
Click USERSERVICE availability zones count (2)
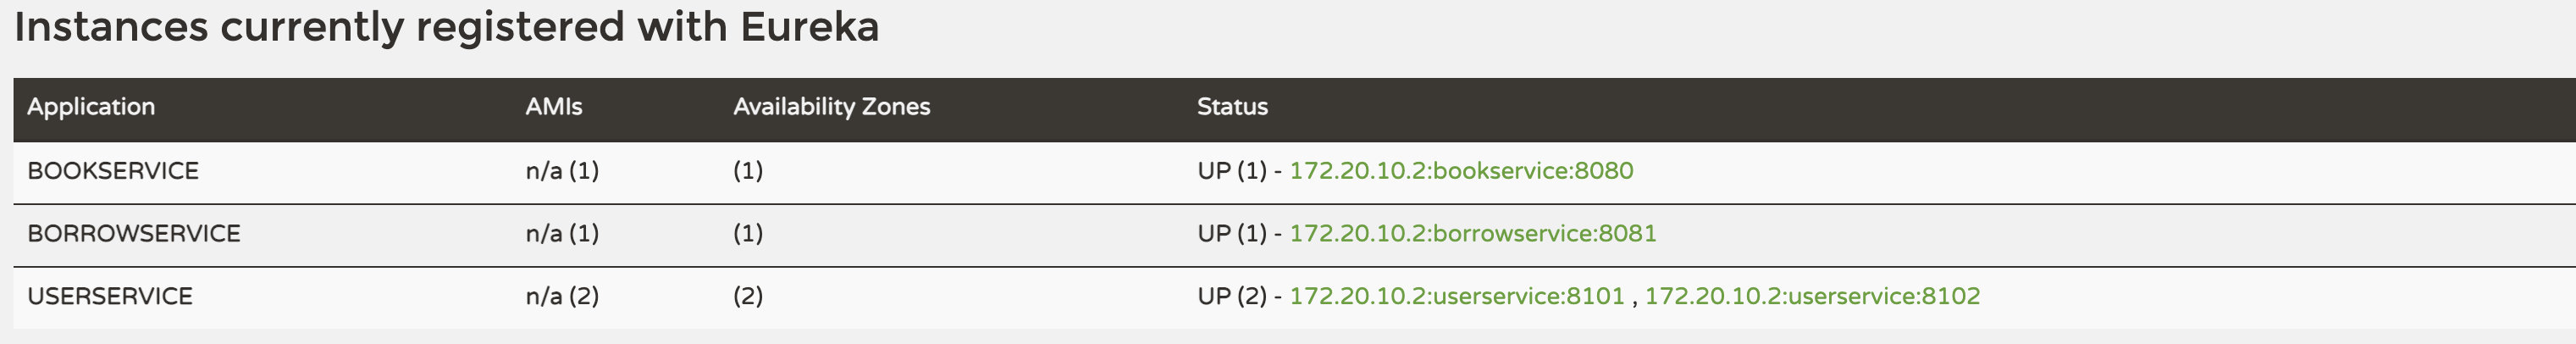748,297
